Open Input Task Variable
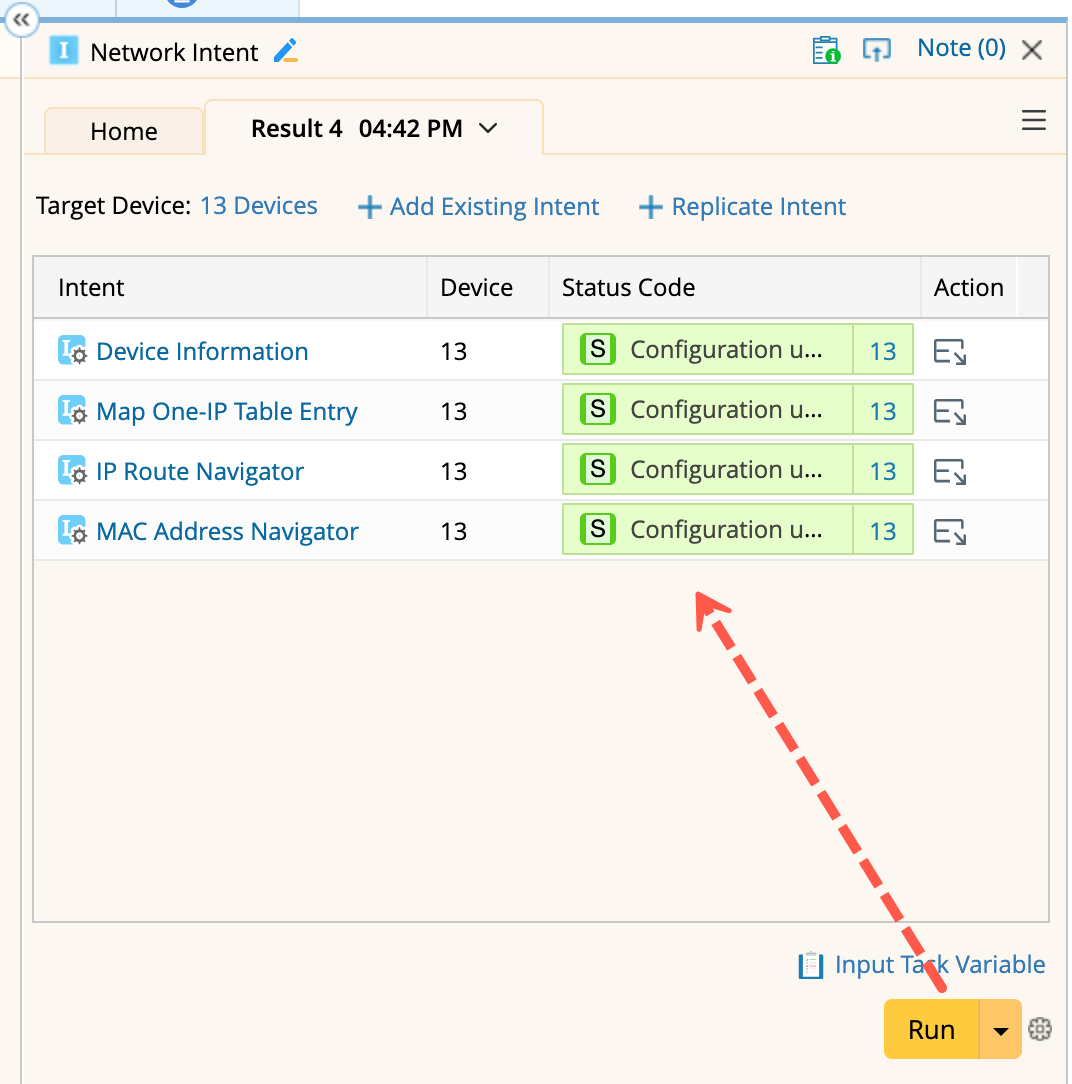Screen dimensions: 1072x1084 point(939,964)
